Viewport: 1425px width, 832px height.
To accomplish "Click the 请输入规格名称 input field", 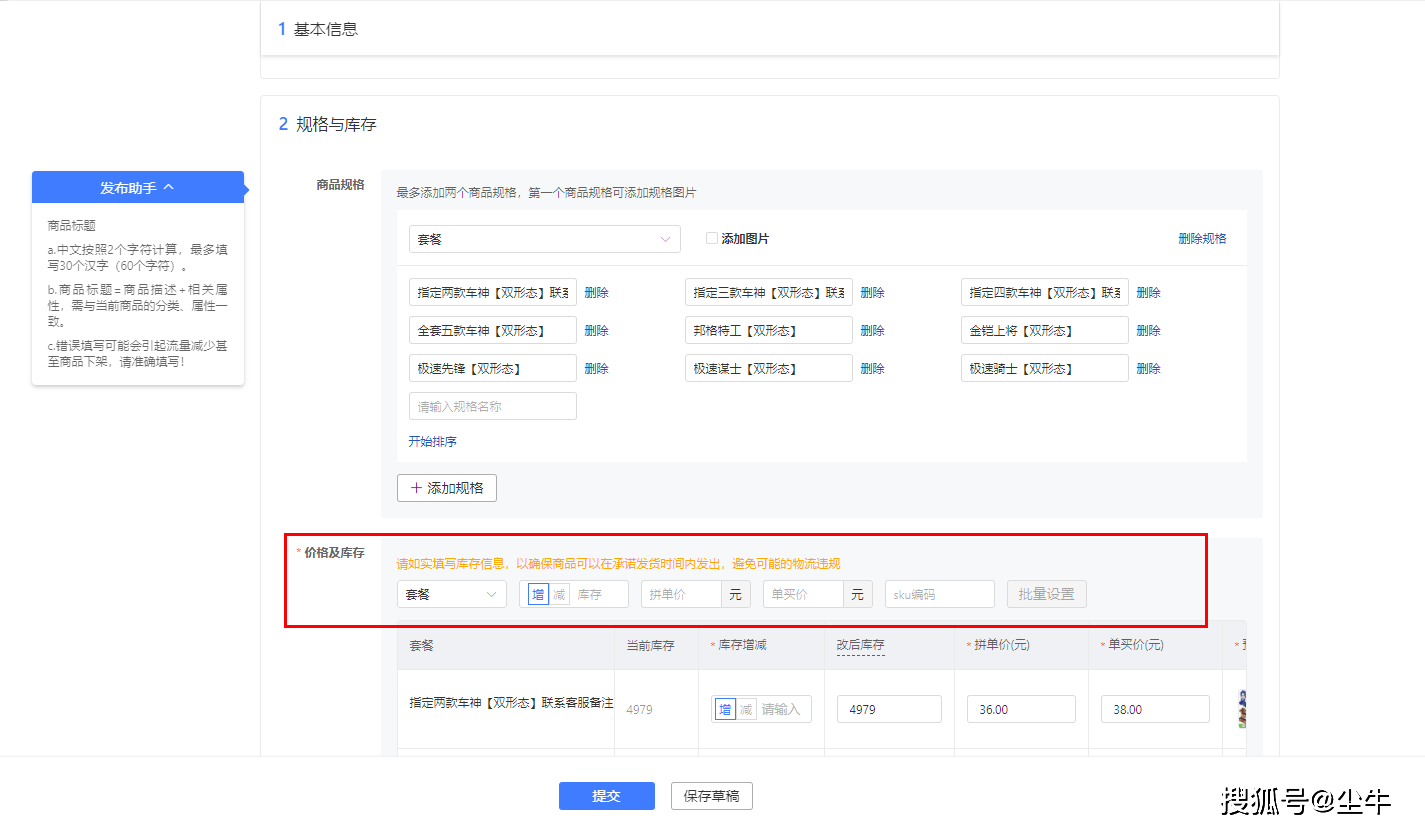I will coord(492,406).
